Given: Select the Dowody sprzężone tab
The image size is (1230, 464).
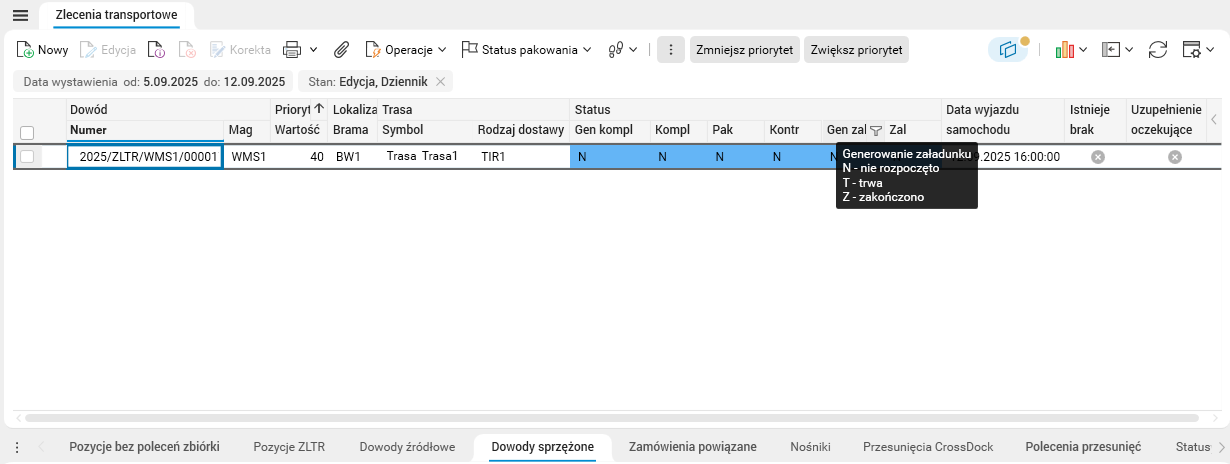Looking at the screenshot, I should point(543,447).
